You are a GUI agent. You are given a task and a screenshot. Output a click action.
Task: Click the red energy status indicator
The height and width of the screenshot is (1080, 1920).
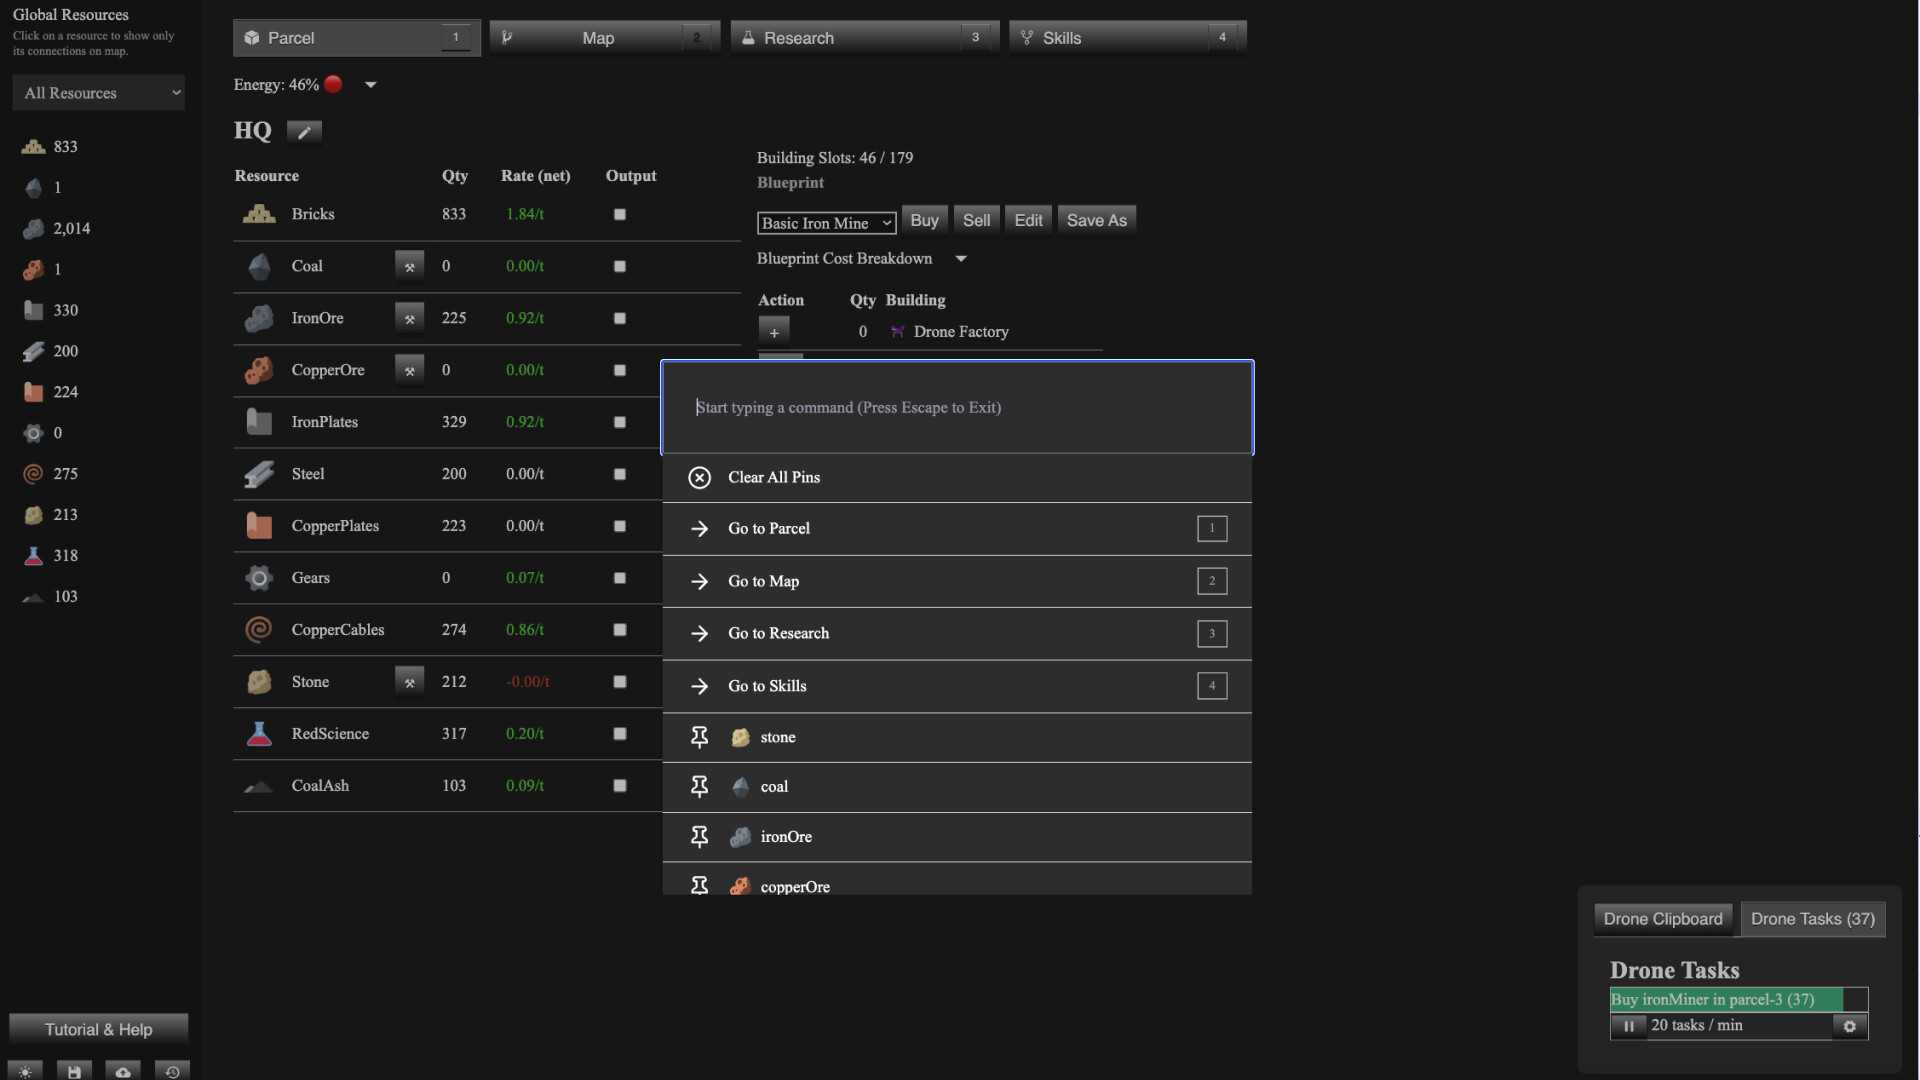coord(333,85)
